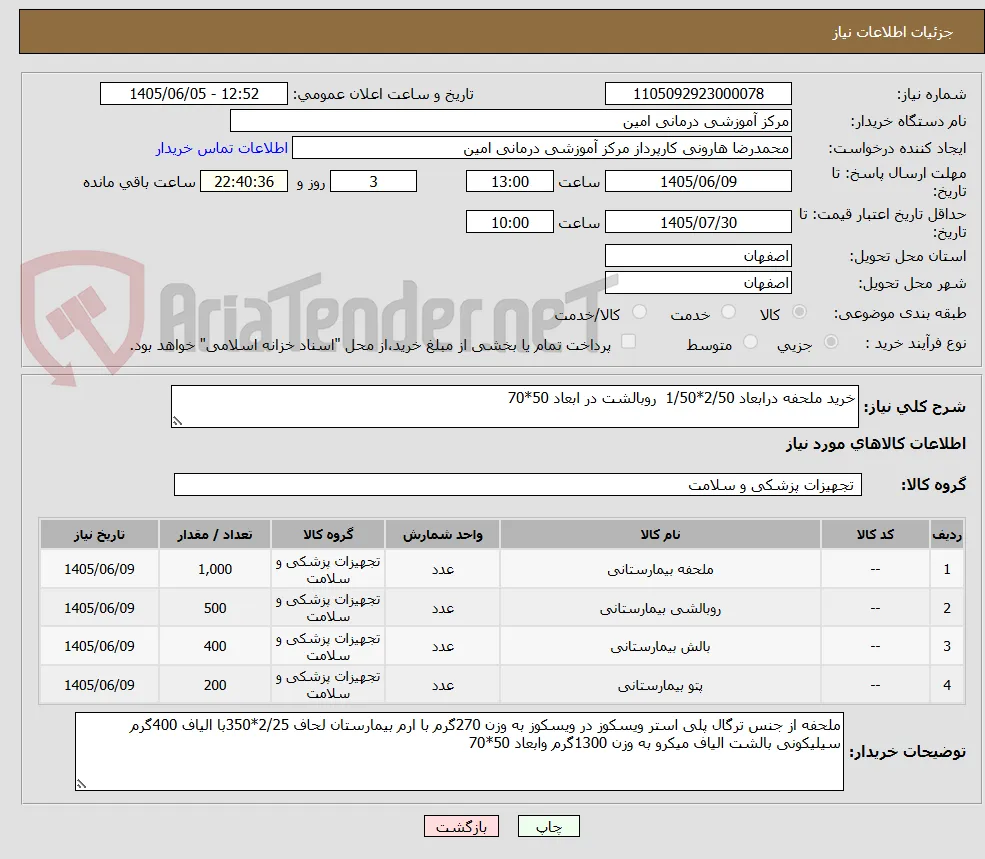This screenshot has height=859, width=985.
Task: Click the remaining days field showing 3
Action: point(373,182)
